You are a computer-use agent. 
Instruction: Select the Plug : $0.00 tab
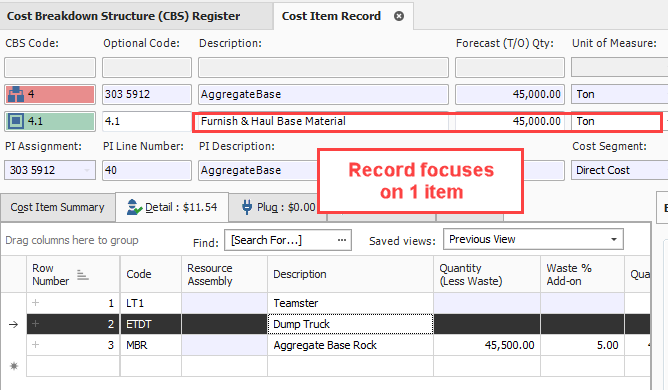coord(278,207)
